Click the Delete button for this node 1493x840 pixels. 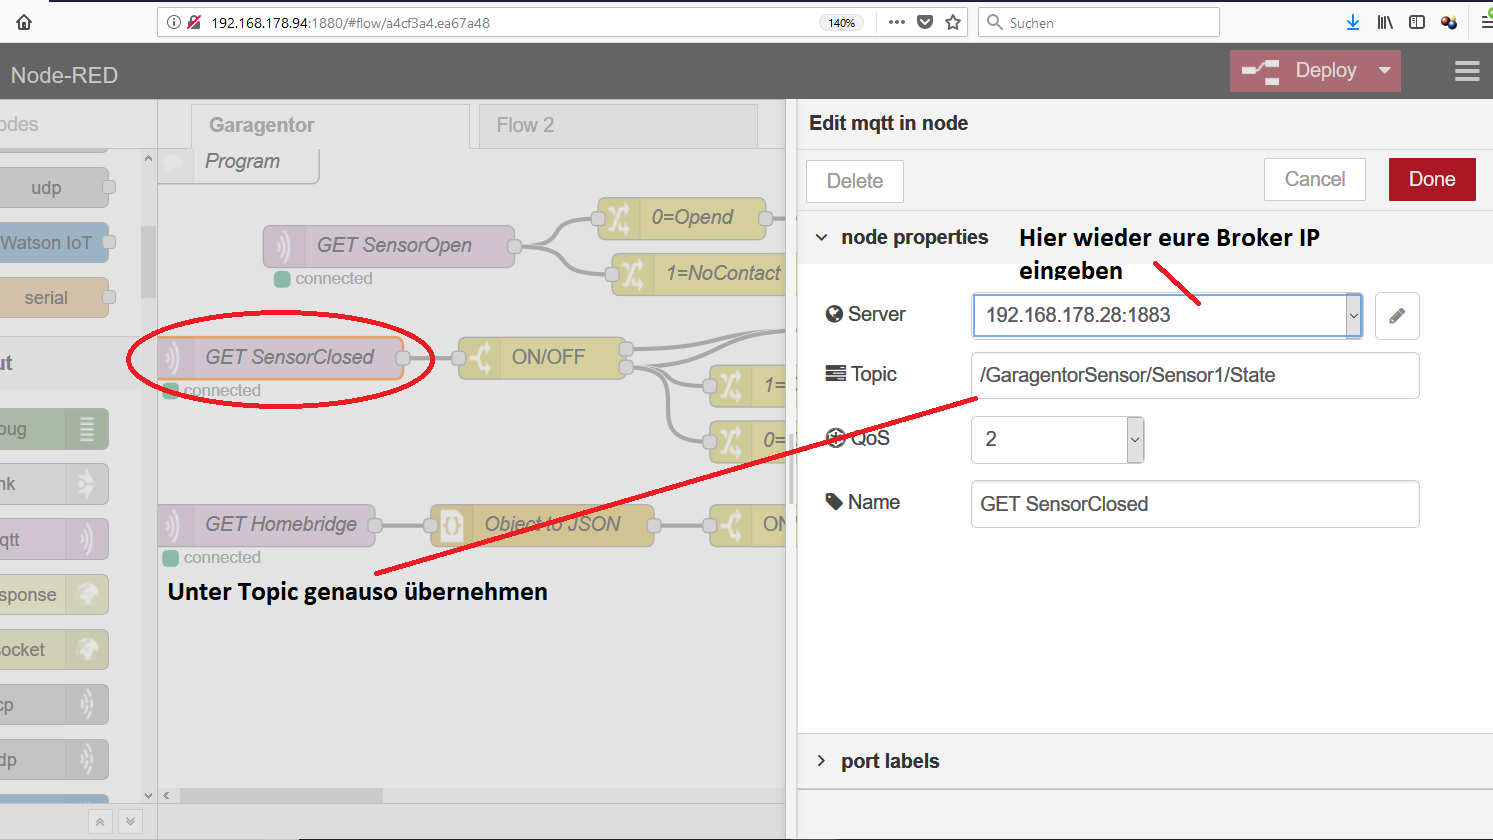click(854, 181)
